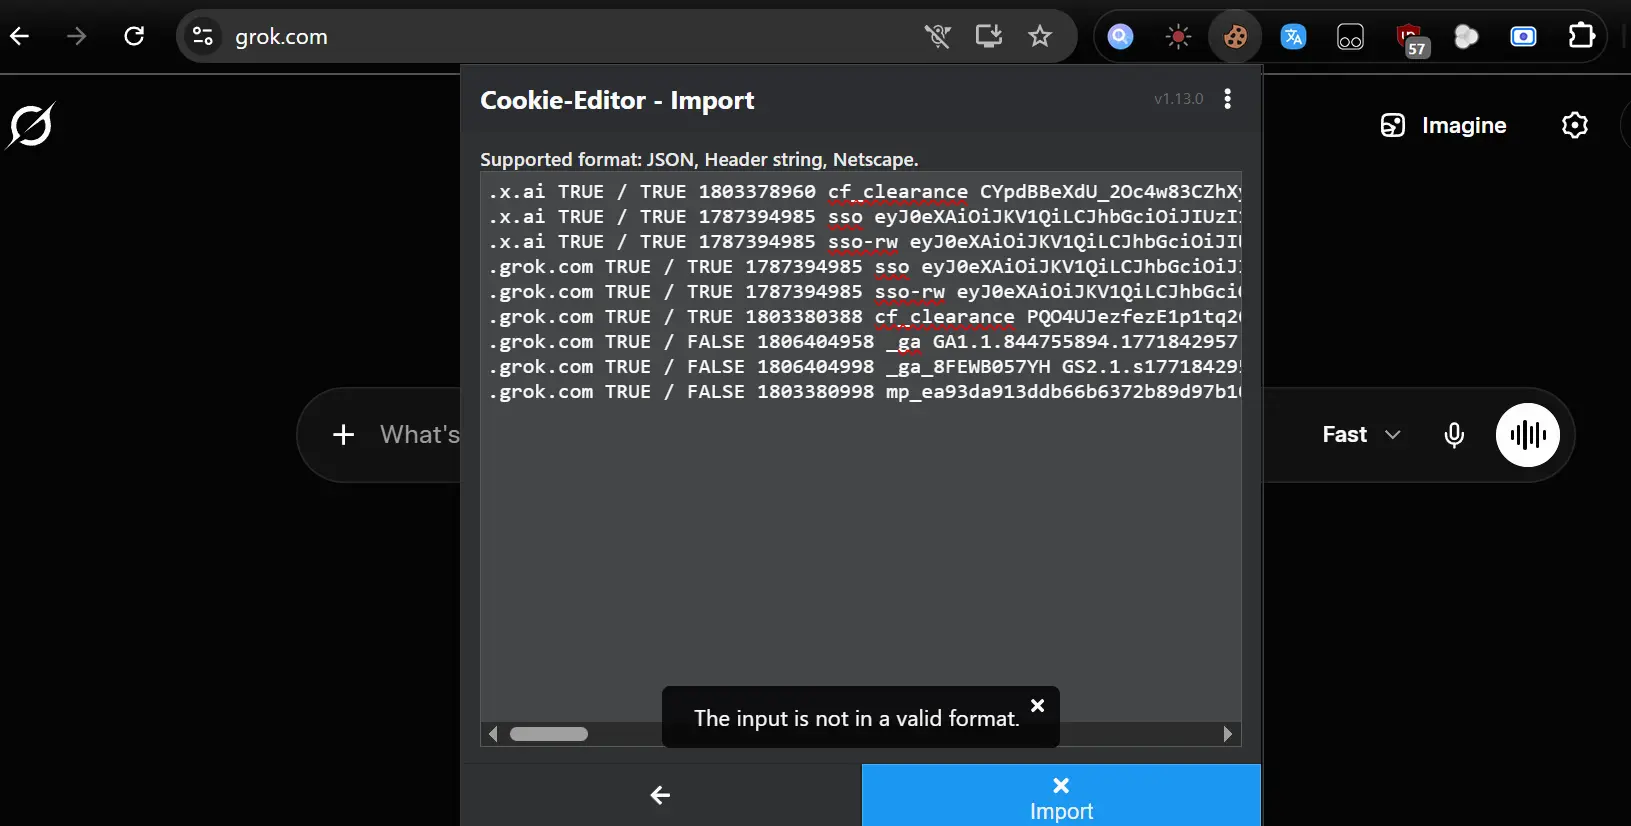Dismiss the invalid format notification

tap(1038, 705)
